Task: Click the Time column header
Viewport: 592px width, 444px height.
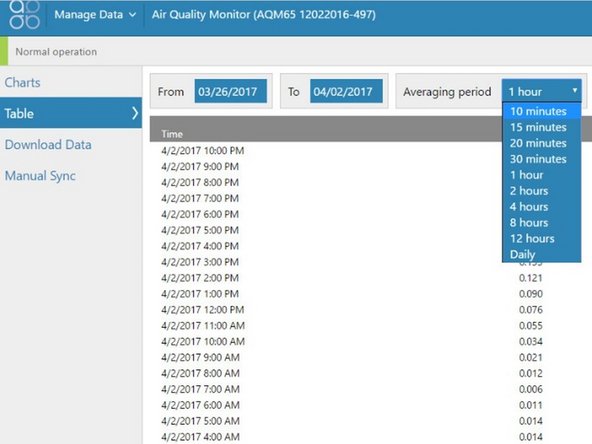Action: [172, 134]
